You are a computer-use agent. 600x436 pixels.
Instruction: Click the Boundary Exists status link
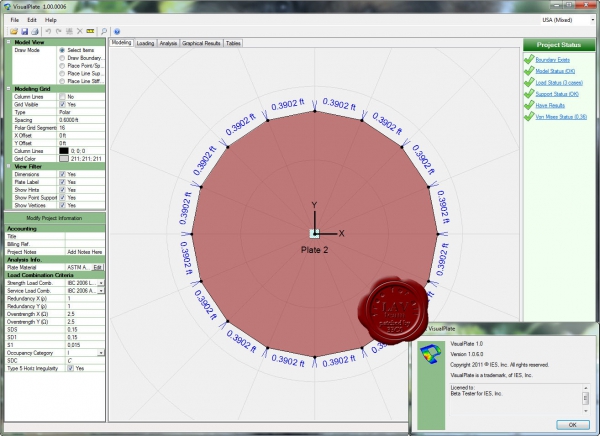pos(553,60)
